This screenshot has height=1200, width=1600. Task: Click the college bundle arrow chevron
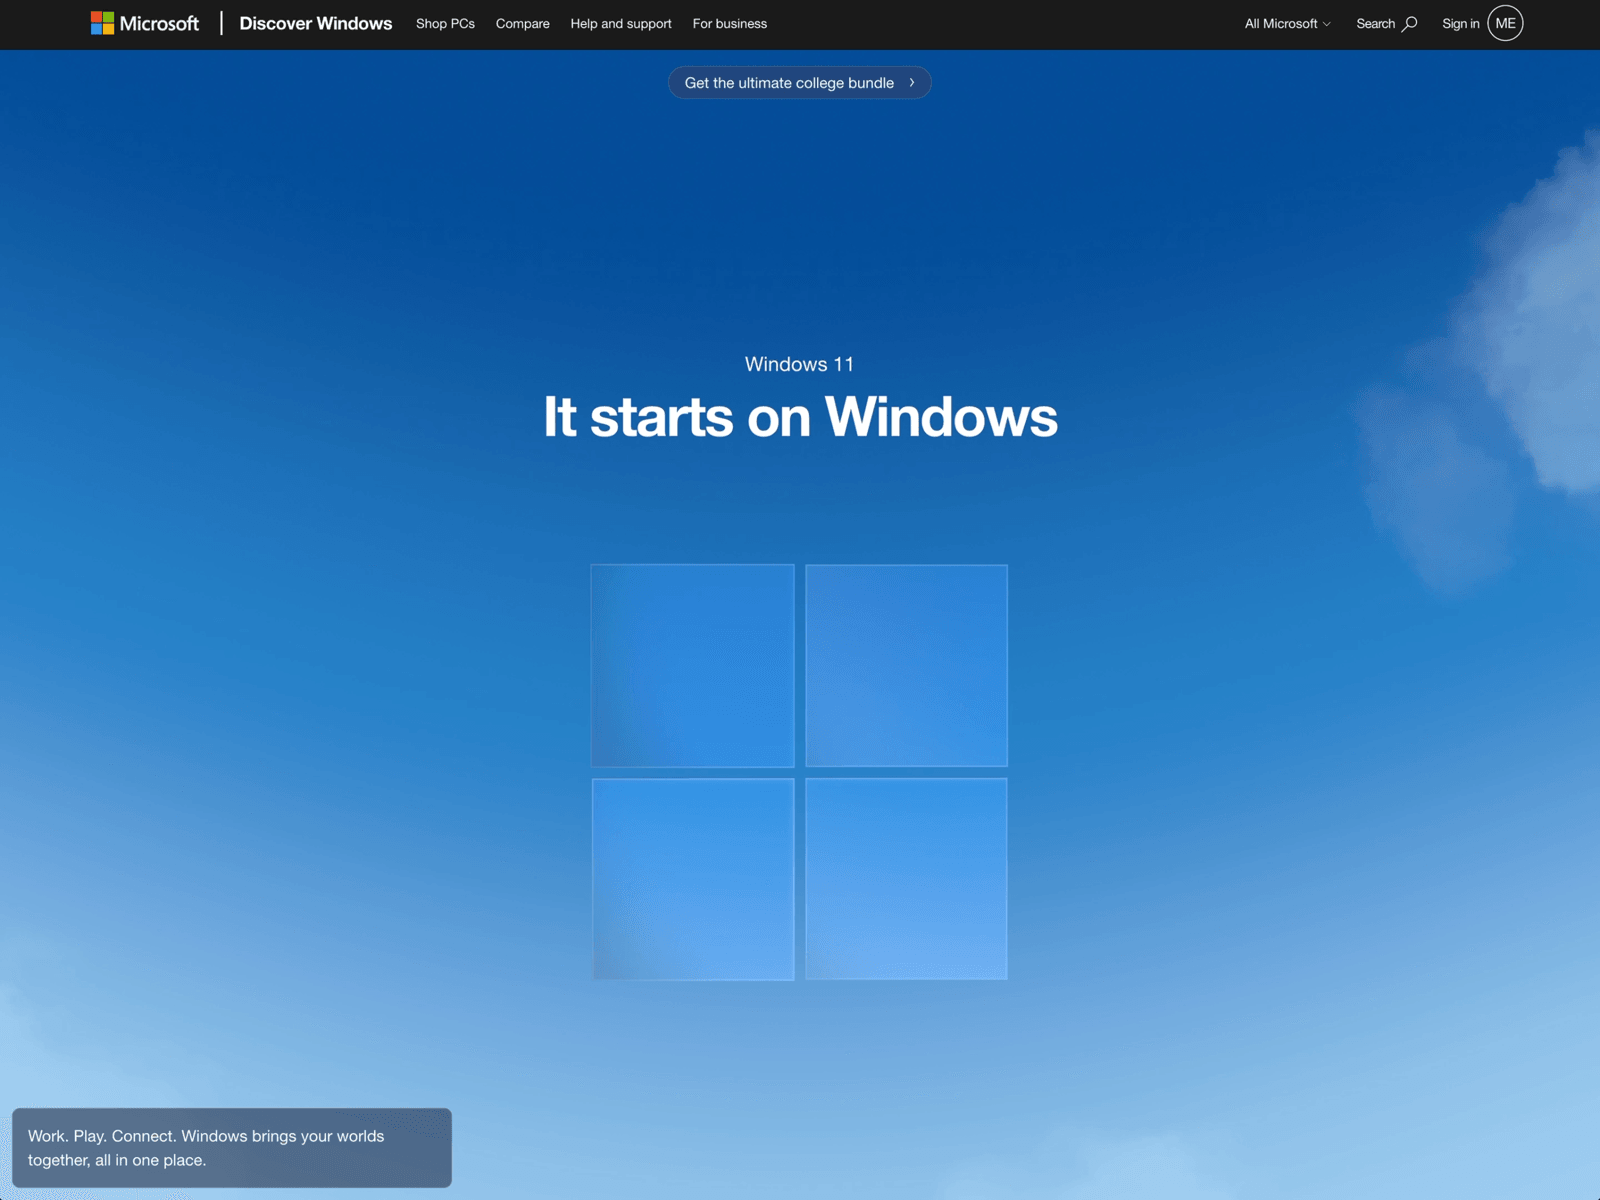[x=912, y=83]
